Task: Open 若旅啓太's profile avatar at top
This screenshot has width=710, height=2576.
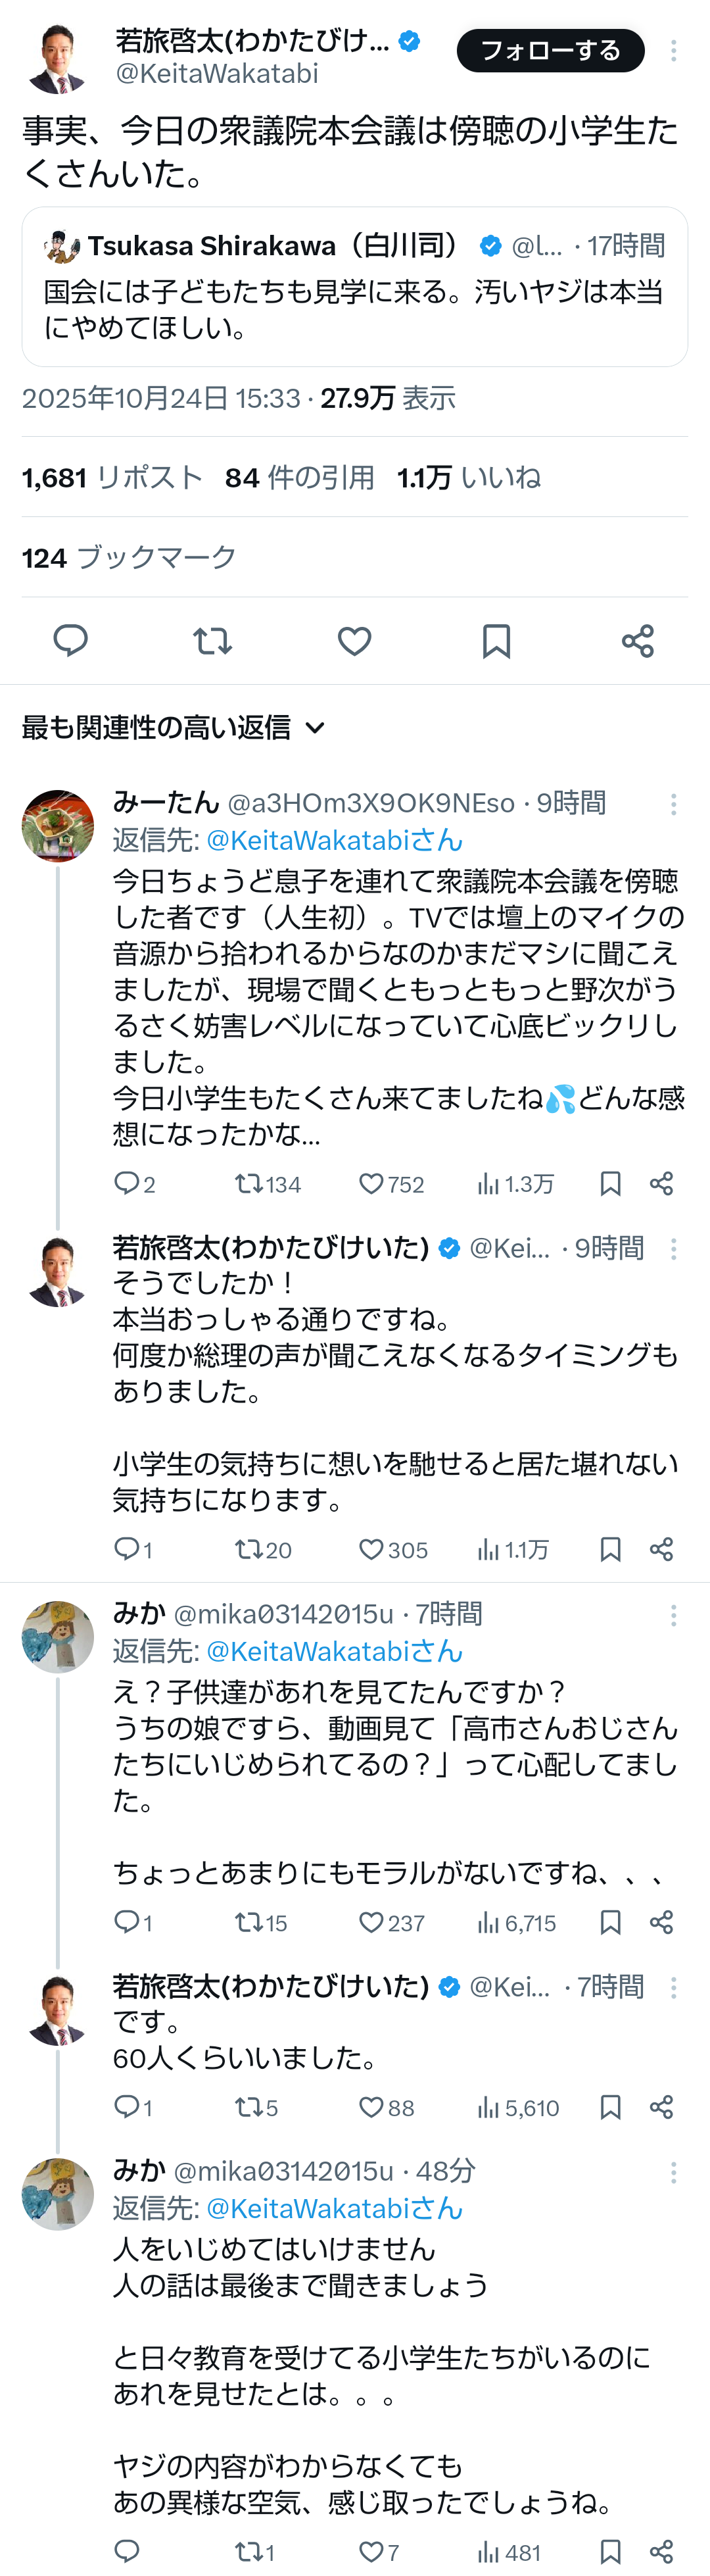Action: click(x=58, y=58)
